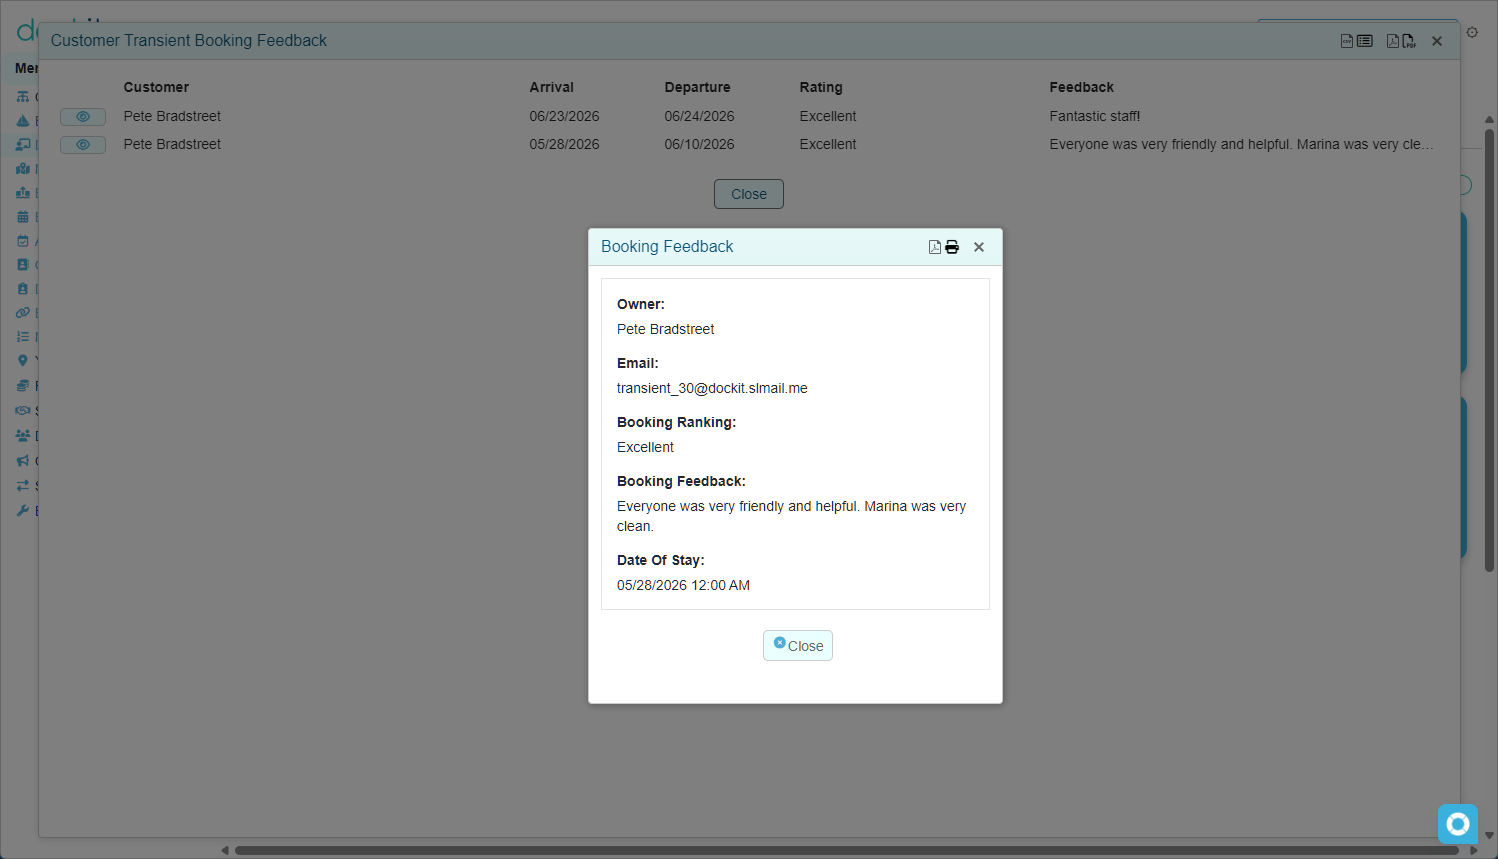Click the users group icon in the sidebar
Image resolution: width=1498 pixels, height=859 pixels.
pyautogui.click(x=23, y=436)
